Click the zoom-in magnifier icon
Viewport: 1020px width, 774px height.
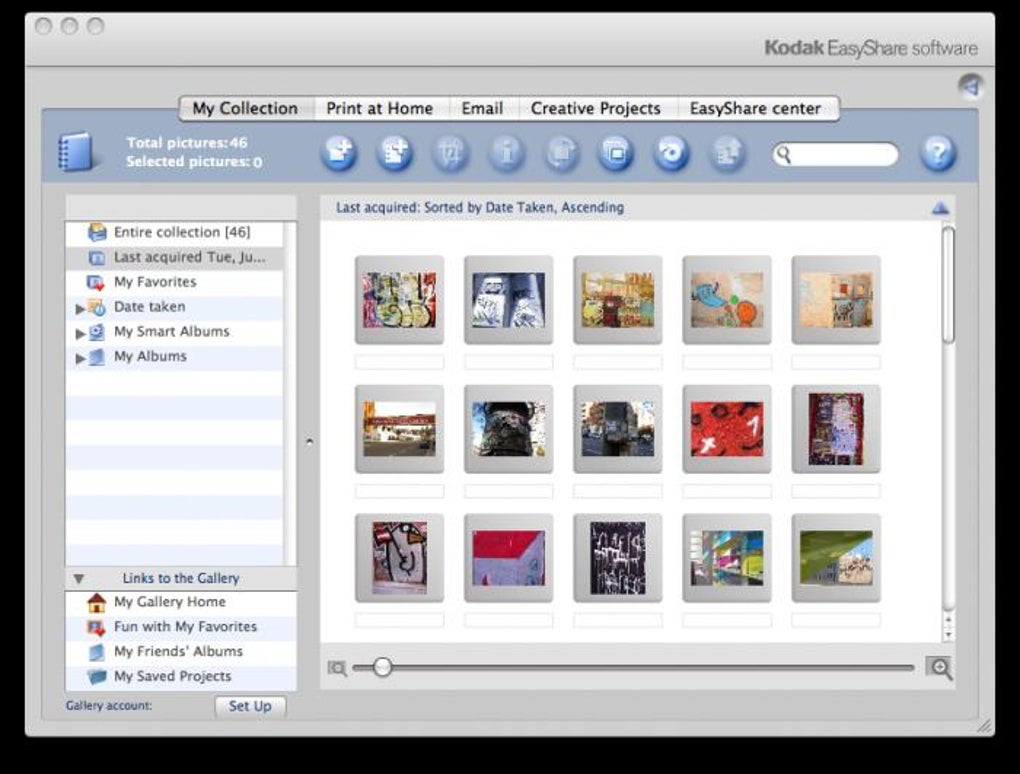[x=940, y=668]
